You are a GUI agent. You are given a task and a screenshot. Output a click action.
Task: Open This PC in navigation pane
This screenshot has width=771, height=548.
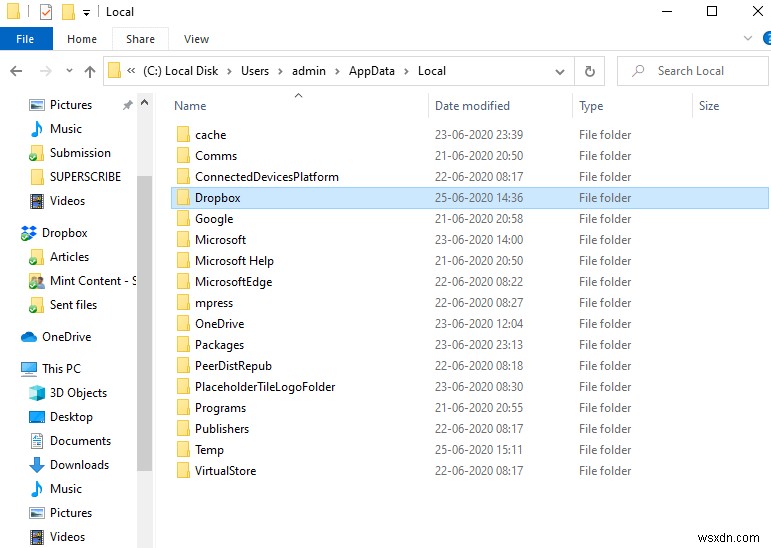click(x=61, y=368)
